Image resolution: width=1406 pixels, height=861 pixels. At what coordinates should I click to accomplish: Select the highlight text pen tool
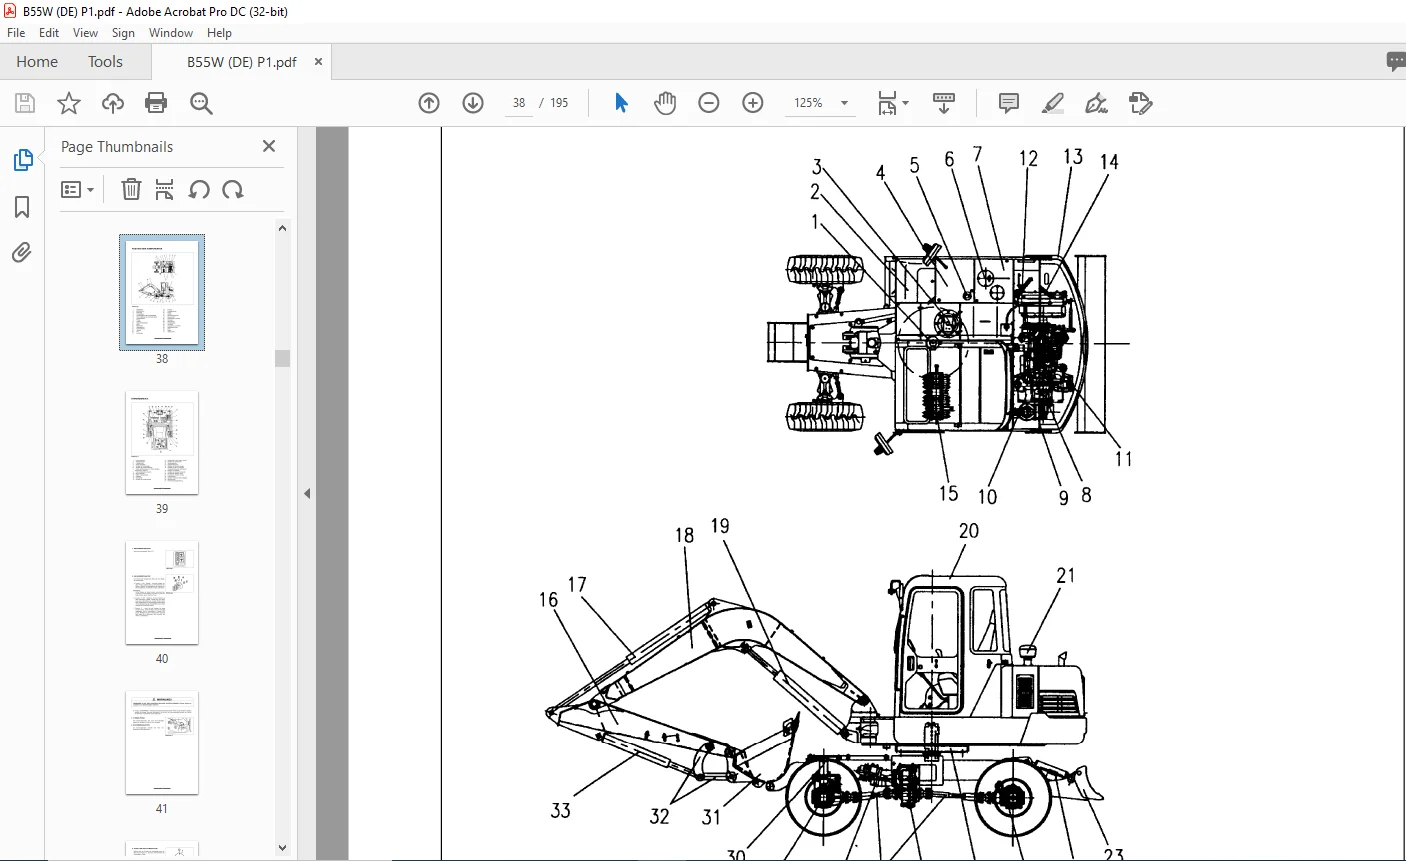1053,103
